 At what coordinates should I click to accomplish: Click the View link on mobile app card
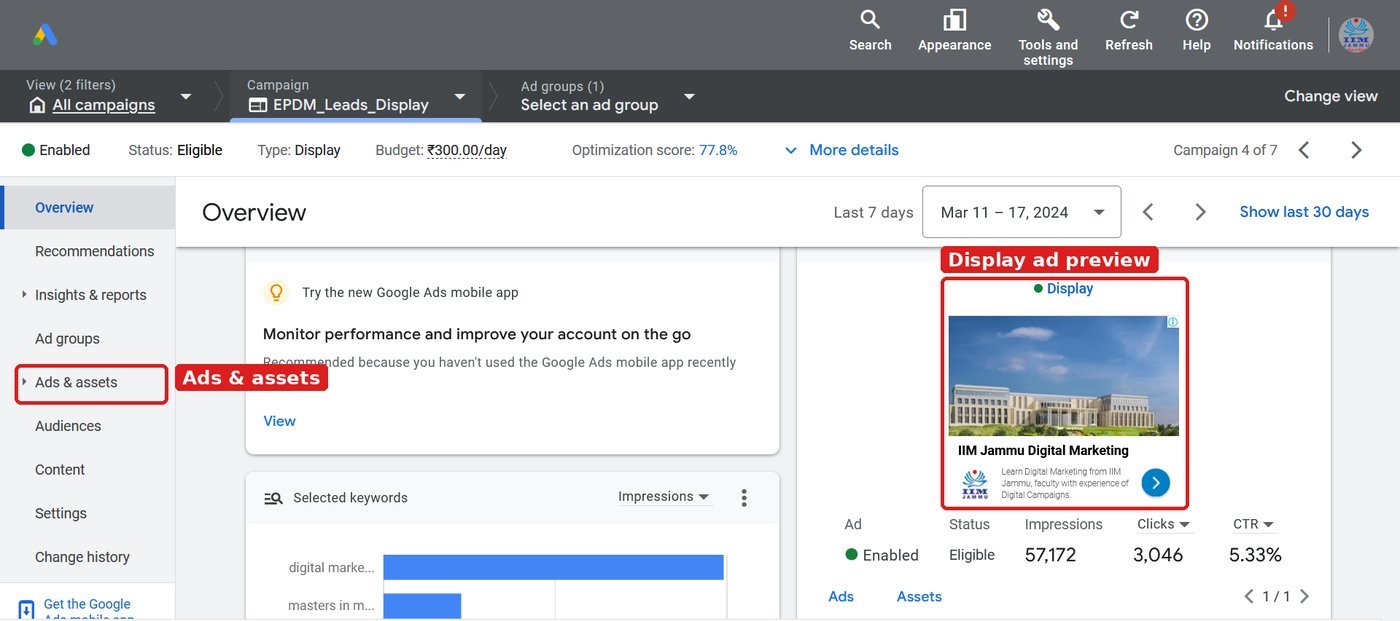coord(279,421)
